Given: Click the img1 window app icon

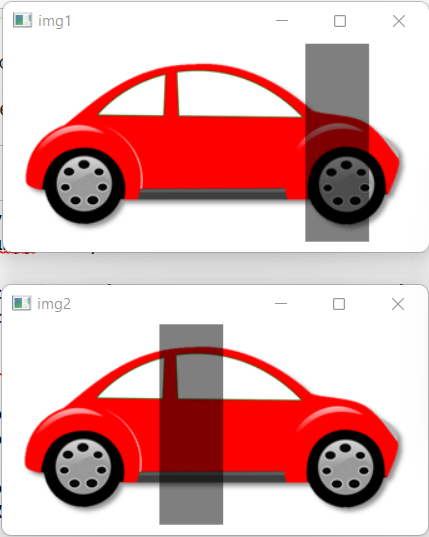Looking at the screenshot, I should pyautogui.click(x=22, y=21).
